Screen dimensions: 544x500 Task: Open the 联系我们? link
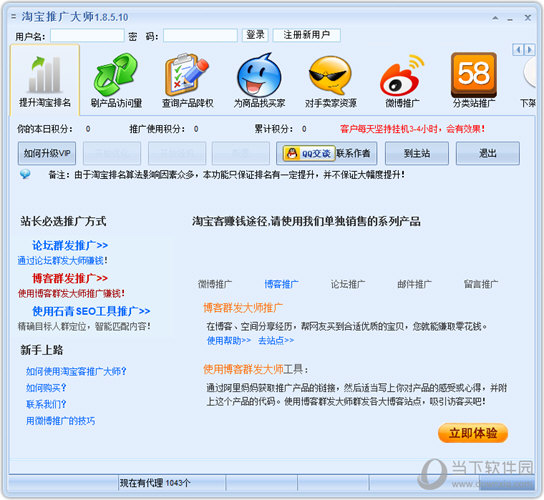[x=46, y=404]
